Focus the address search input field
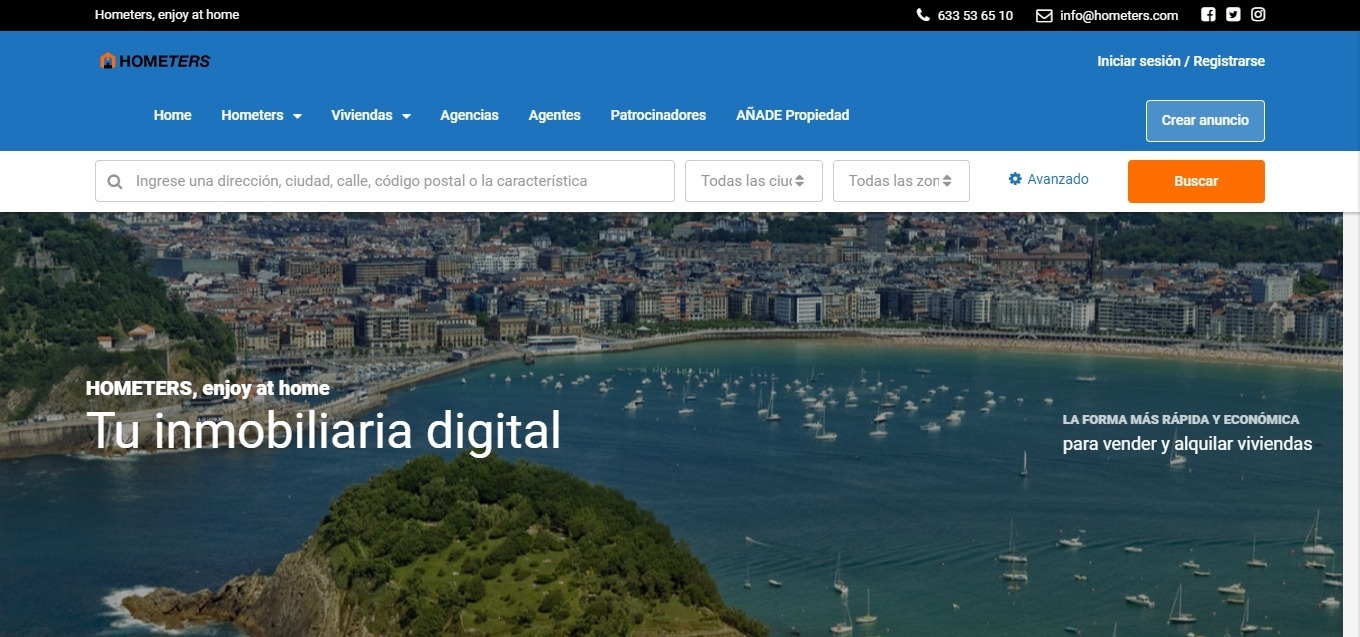The height and width of the screenshot is (637, 1360). pos(400,181)
